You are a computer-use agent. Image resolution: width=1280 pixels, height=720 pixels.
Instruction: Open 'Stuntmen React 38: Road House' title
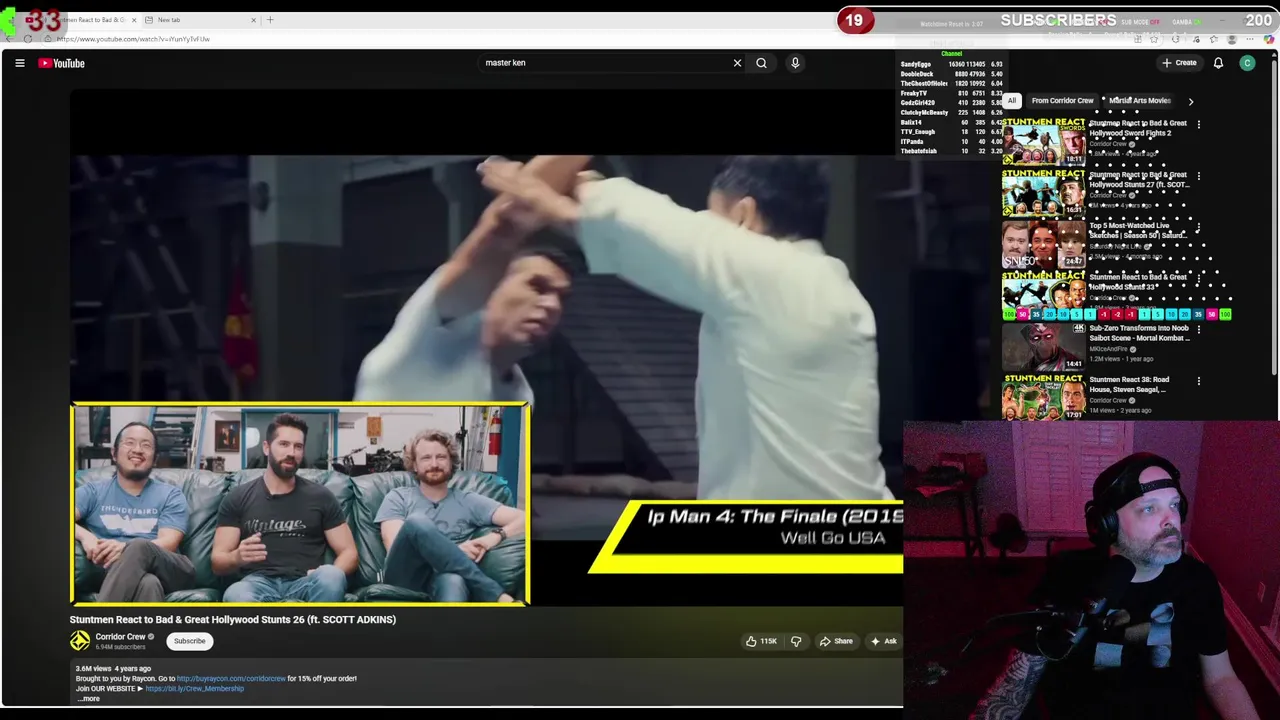point(1130,384)
